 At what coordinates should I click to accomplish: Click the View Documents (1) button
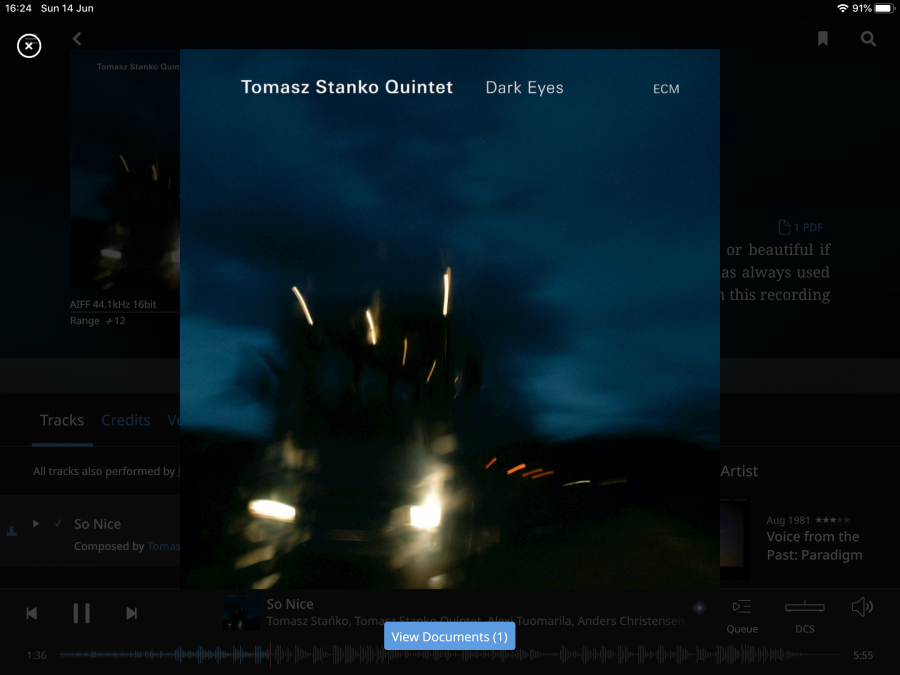click(x=449, y=636)
